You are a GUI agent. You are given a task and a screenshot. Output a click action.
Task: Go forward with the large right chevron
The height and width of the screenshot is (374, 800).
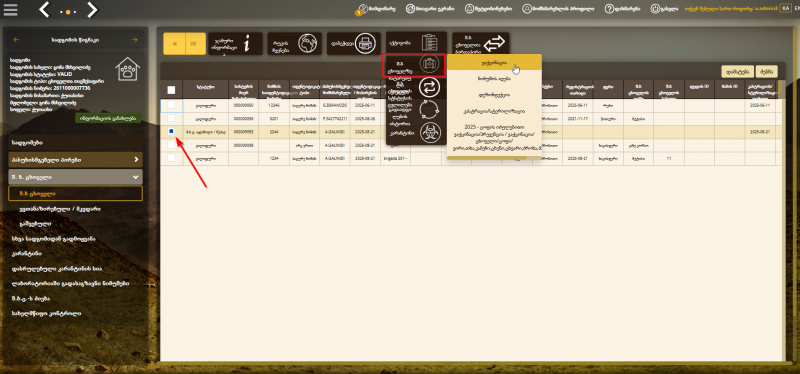(92, 9)
